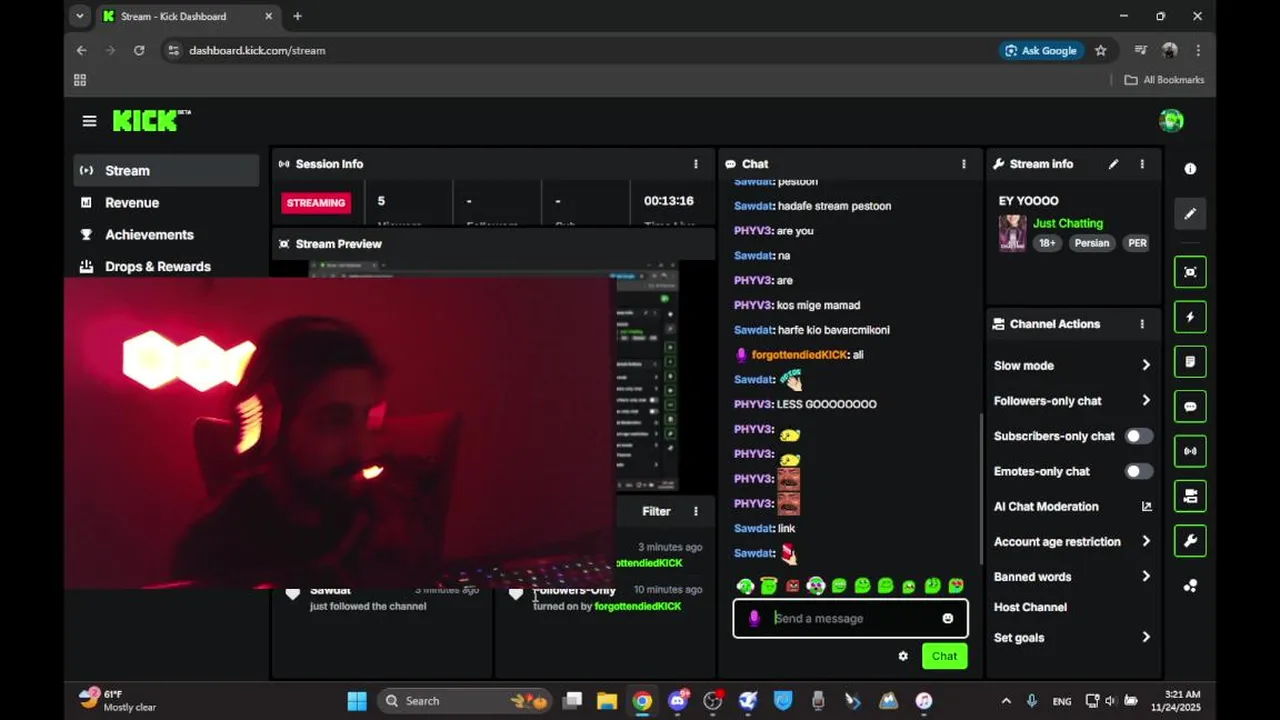Select Stream in the left navigation

[166, 170]
